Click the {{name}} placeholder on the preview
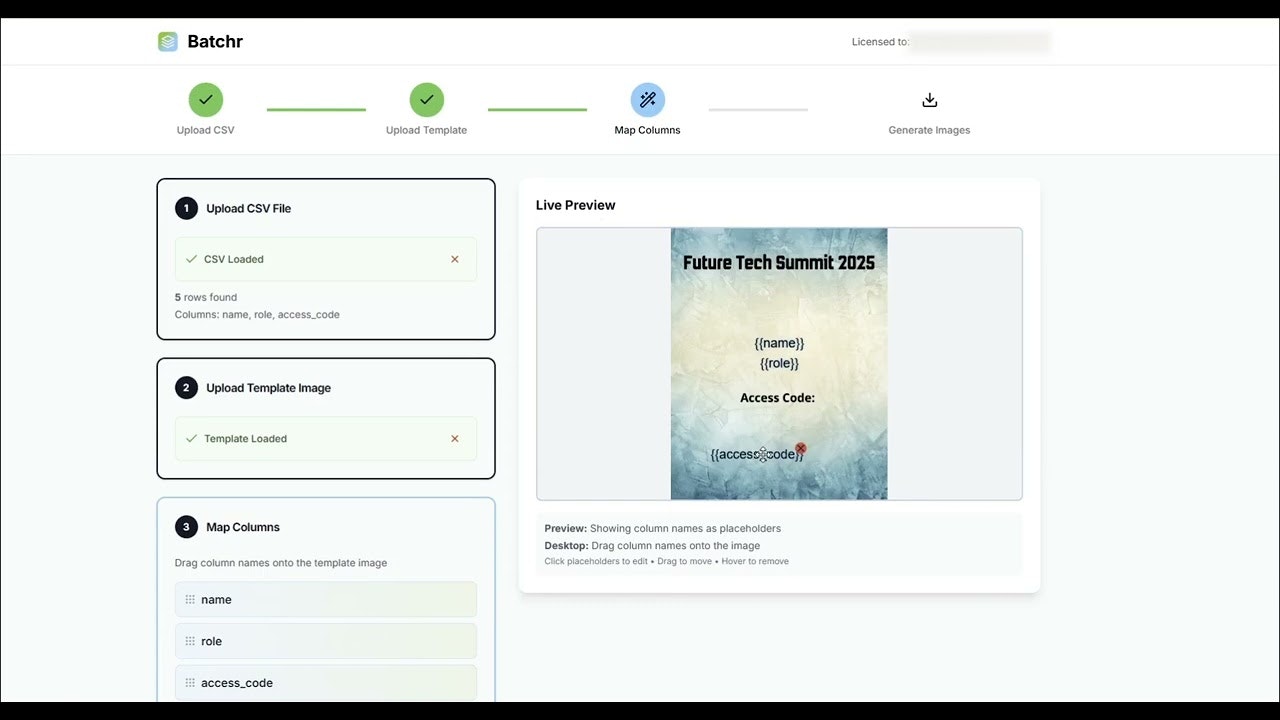Viewport: 1280px width, 720px height. (779, 343)
